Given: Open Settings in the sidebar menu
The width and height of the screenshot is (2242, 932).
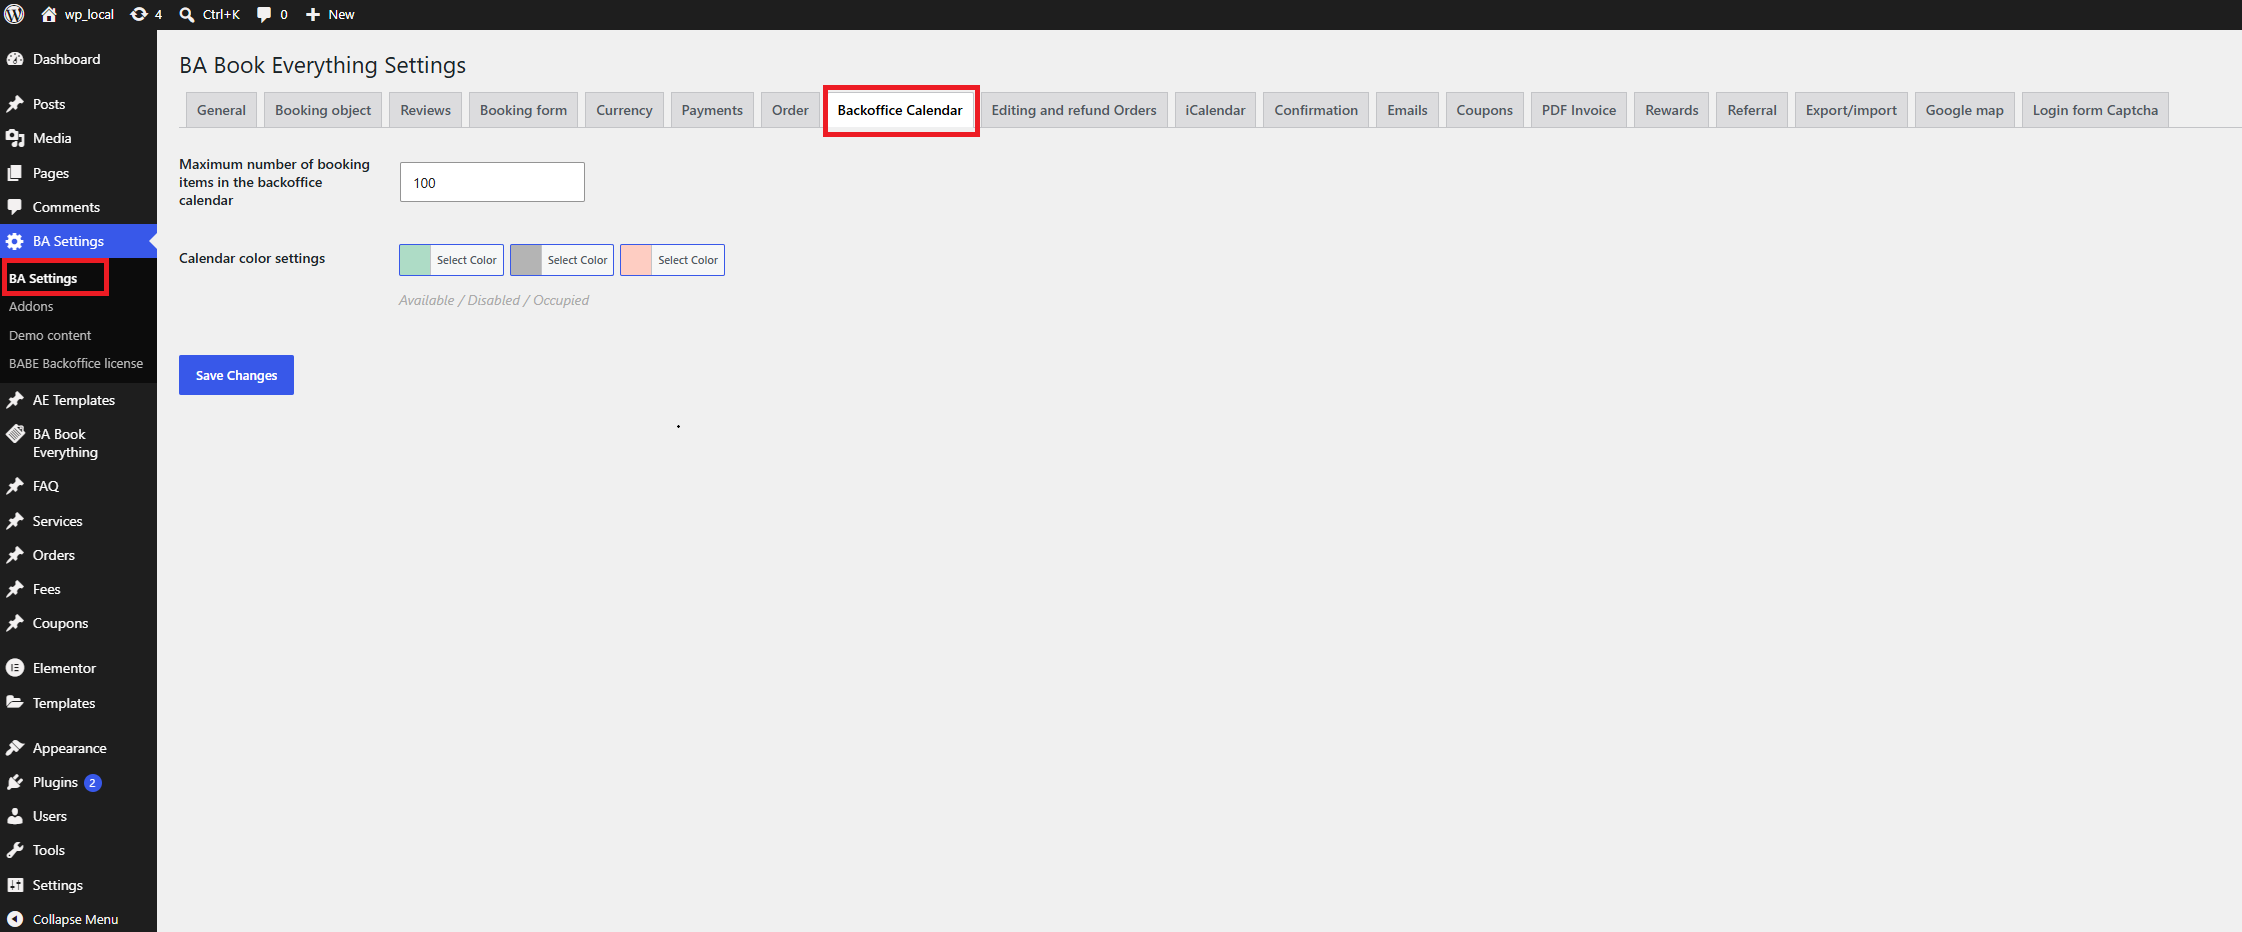Looking at the screenshot, I should click(57, 885).
